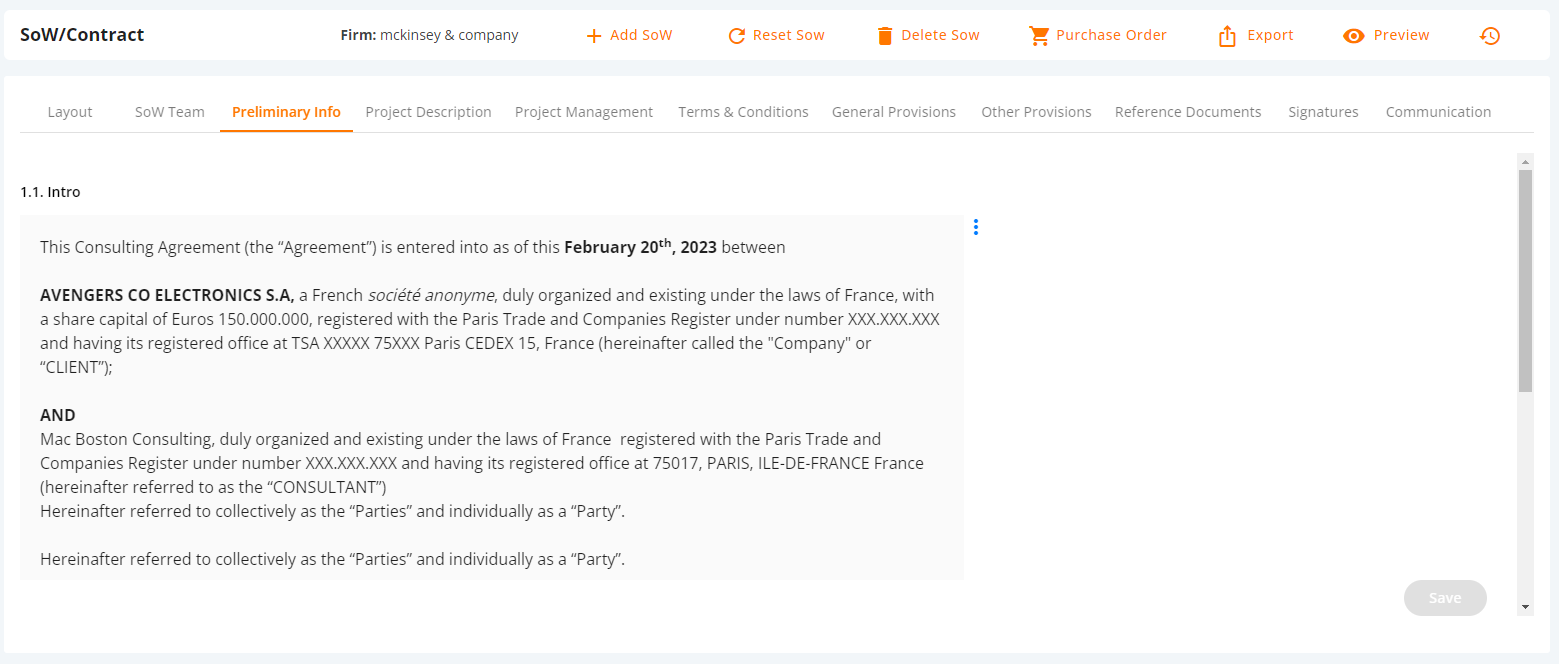The image size is (1559, 664).
Task: Click the Reset Sow refresh icon
Action: pos(737,36)
